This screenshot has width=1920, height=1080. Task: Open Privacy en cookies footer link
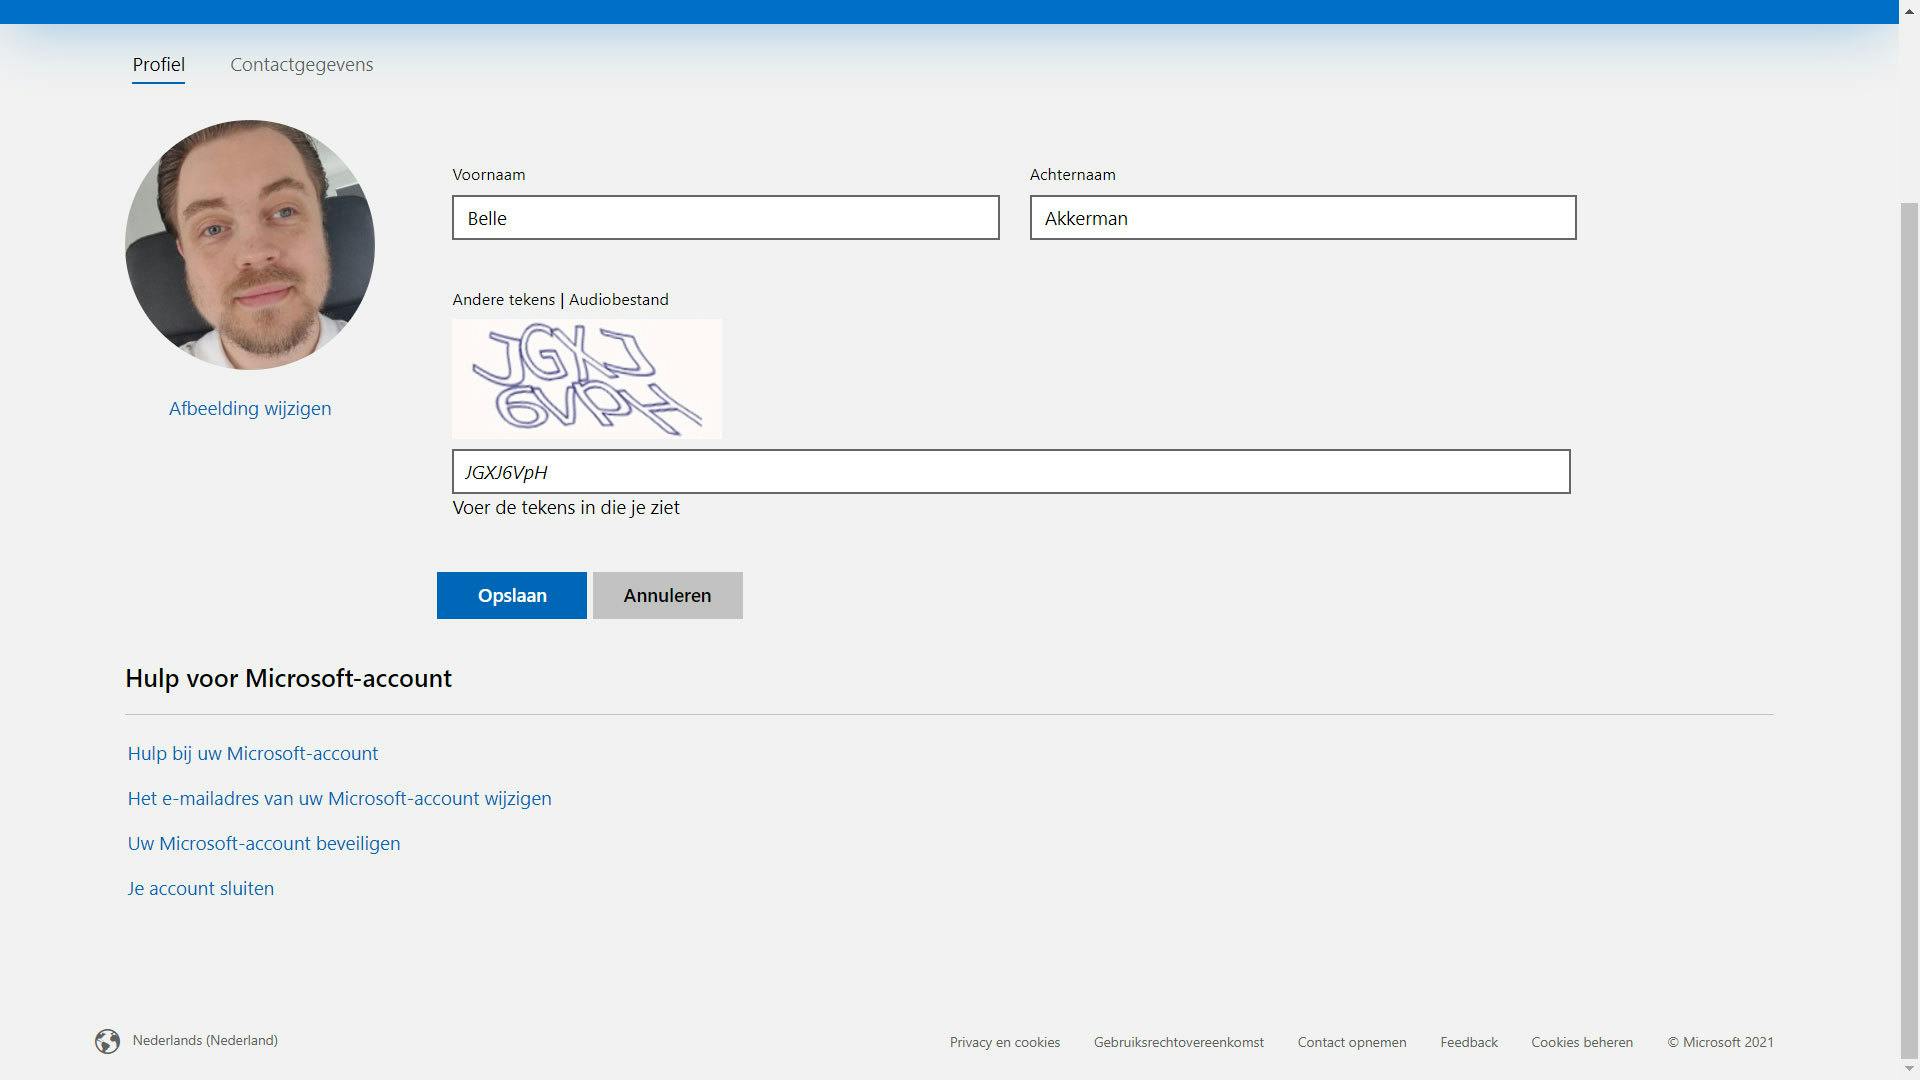click(1004, 1042)
